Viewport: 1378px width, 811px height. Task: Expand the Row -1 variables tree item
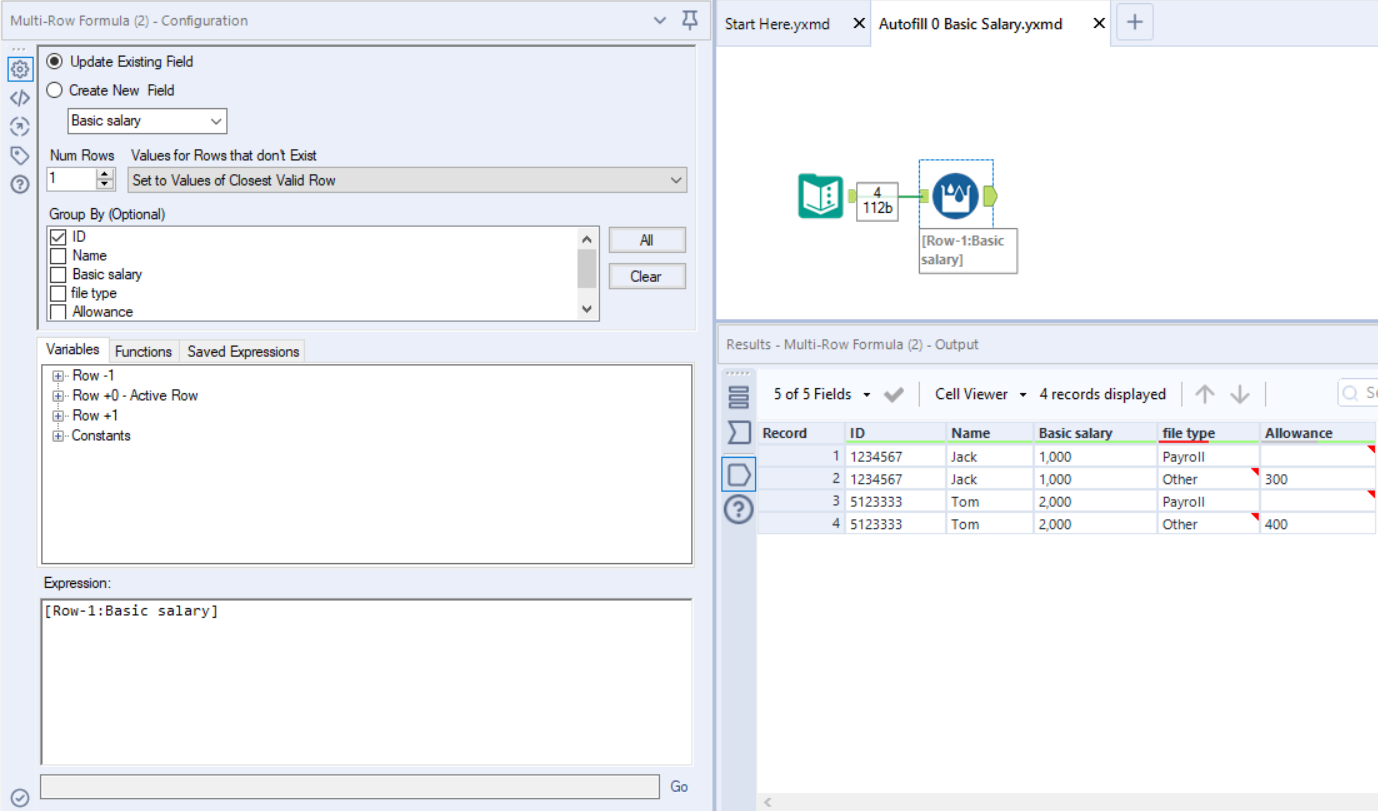pyautogui.click(x=59, y=375)
